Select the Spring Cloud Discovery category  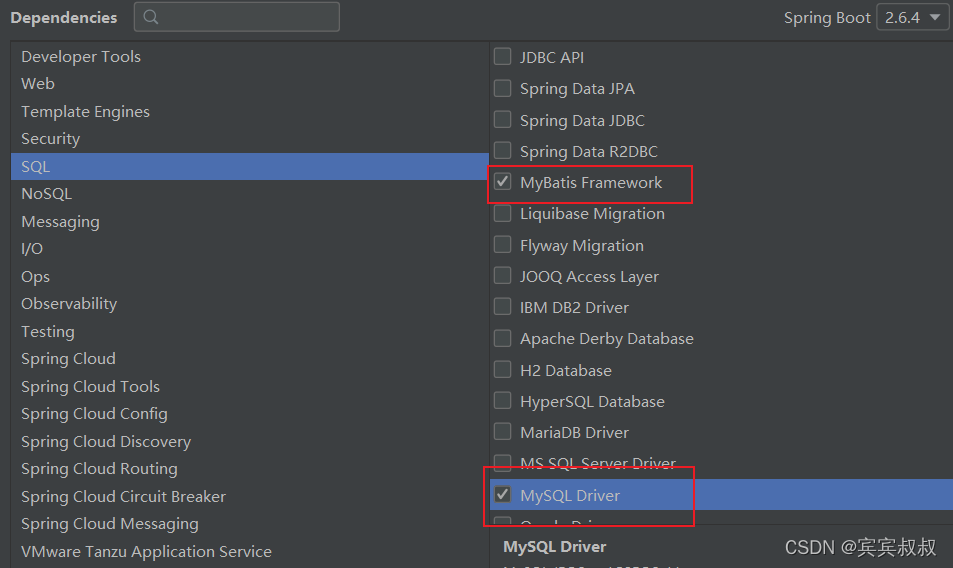click(x=250, y=442)
